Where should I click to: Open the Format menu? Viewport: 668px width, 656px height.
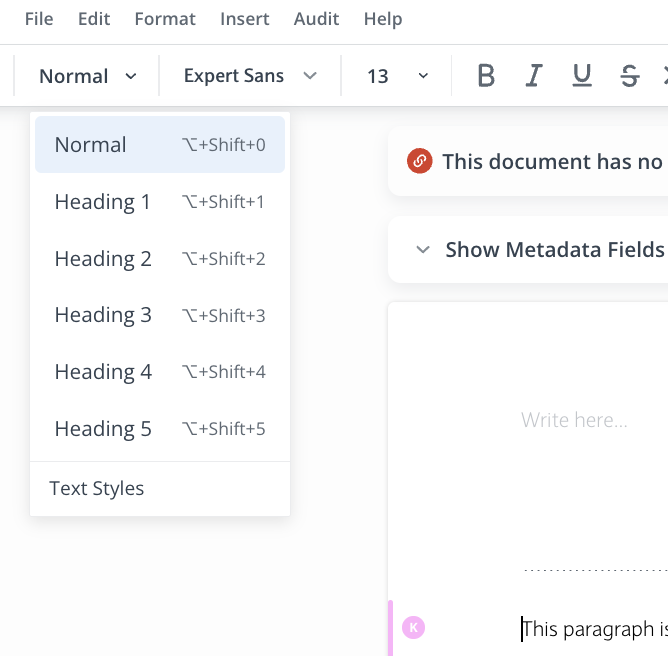165,19
